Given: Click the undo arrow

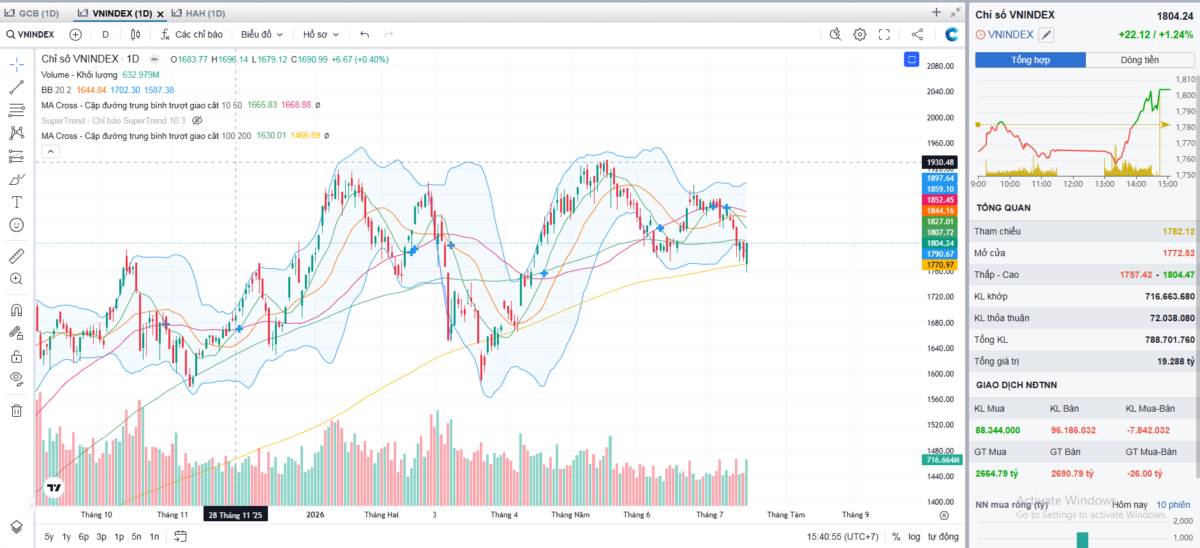Looking at the screenshot, I should (x=365, y=34).
